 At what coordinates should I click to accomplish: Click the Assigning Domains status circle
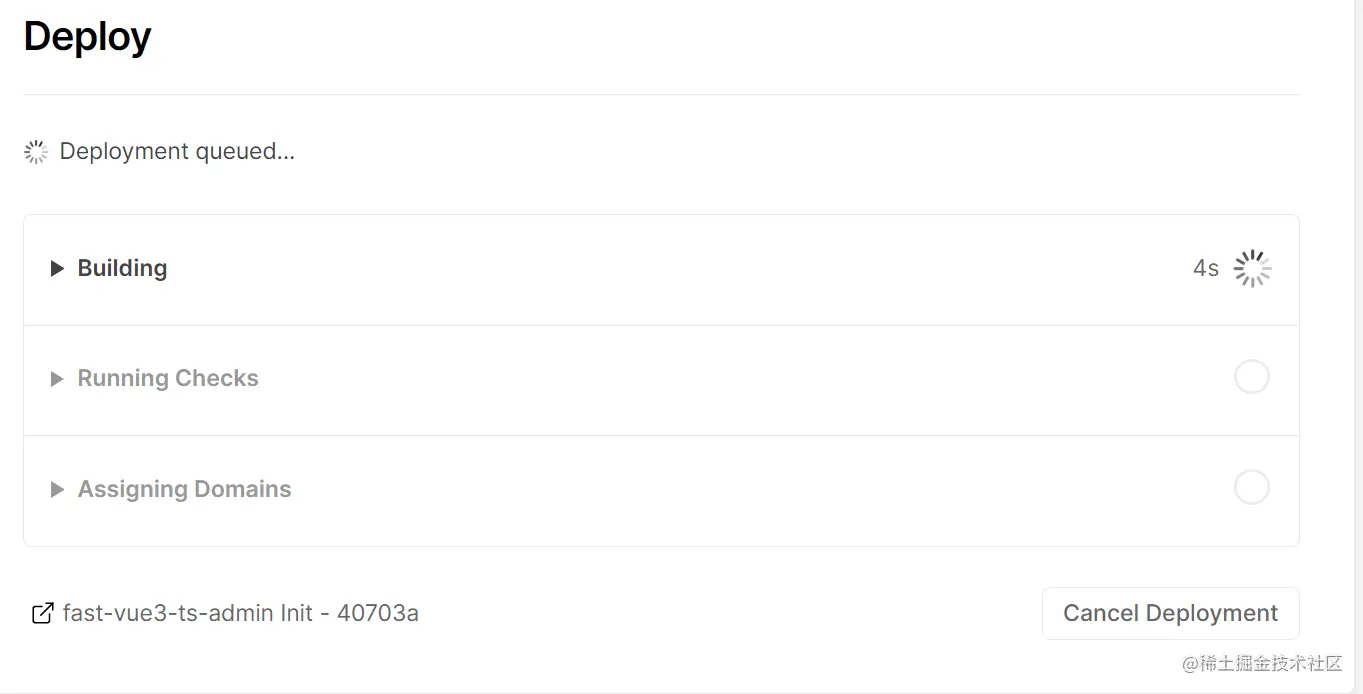click(1251, 487)
